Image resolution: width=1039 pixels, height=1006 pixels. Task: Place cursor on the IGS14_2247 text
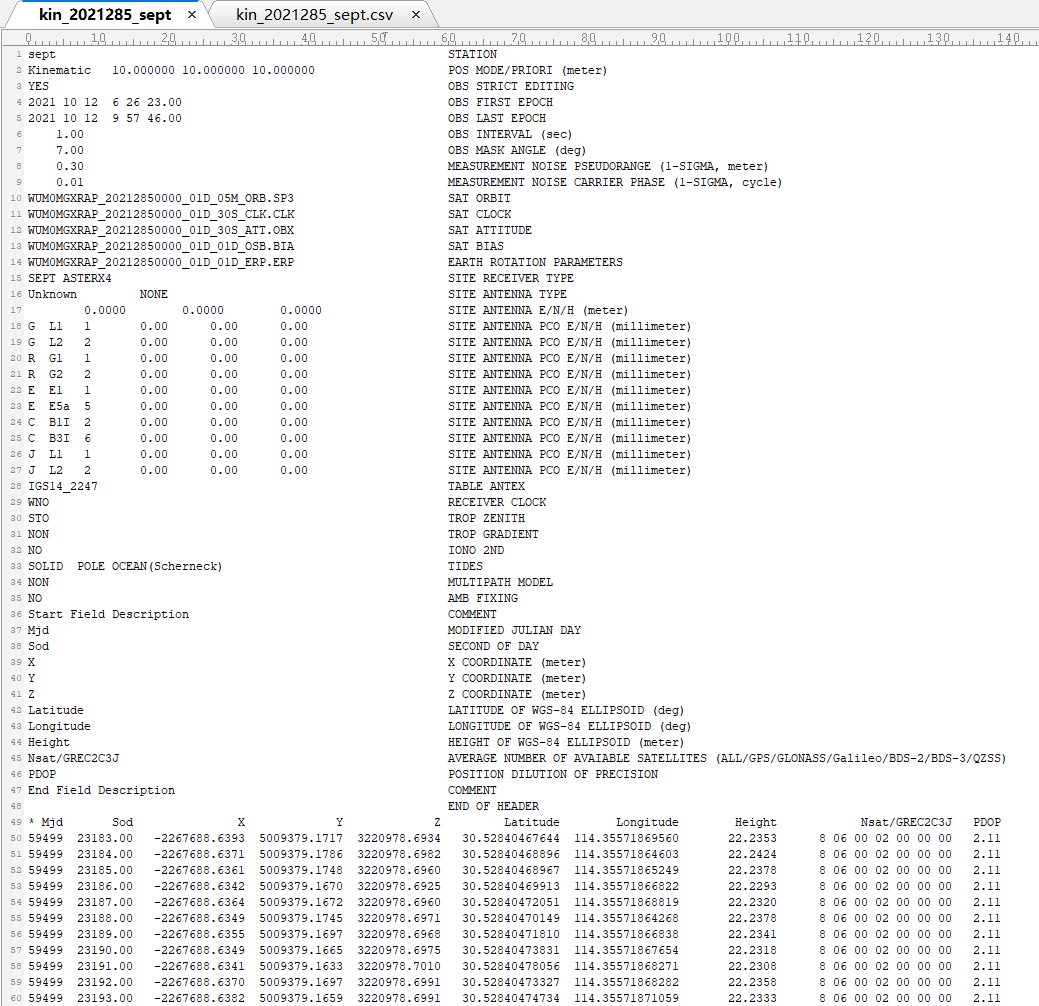point(63,486)
